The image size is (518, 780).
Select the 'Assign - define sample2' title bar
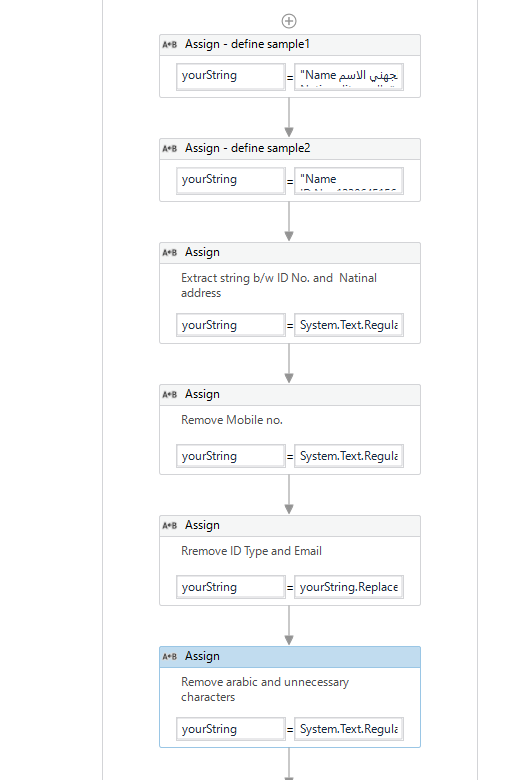click(x=290, y=149)
